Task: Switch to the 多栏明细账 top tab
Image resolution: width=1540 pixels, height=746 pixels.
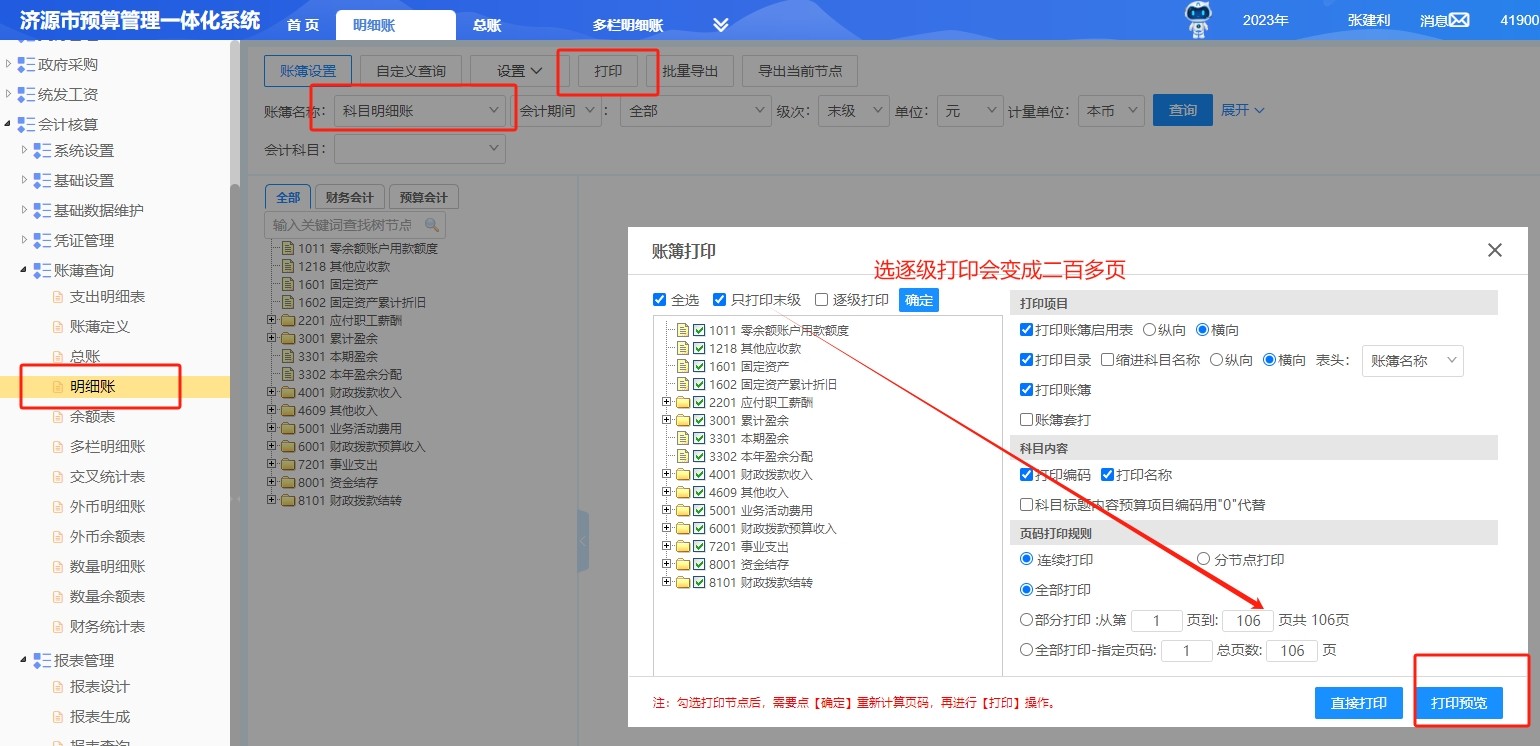Action: click(628, 25)
